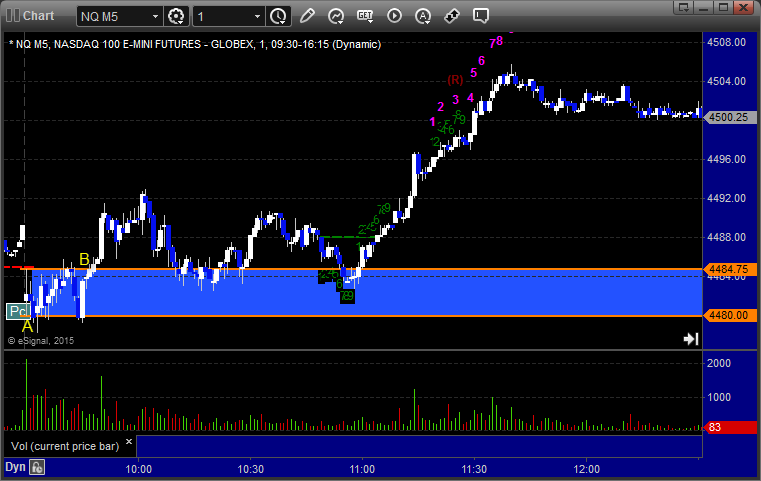The height and width of the screenshot is (481, 761).
Task: Click the bar replay play icon
Action: 394,16
